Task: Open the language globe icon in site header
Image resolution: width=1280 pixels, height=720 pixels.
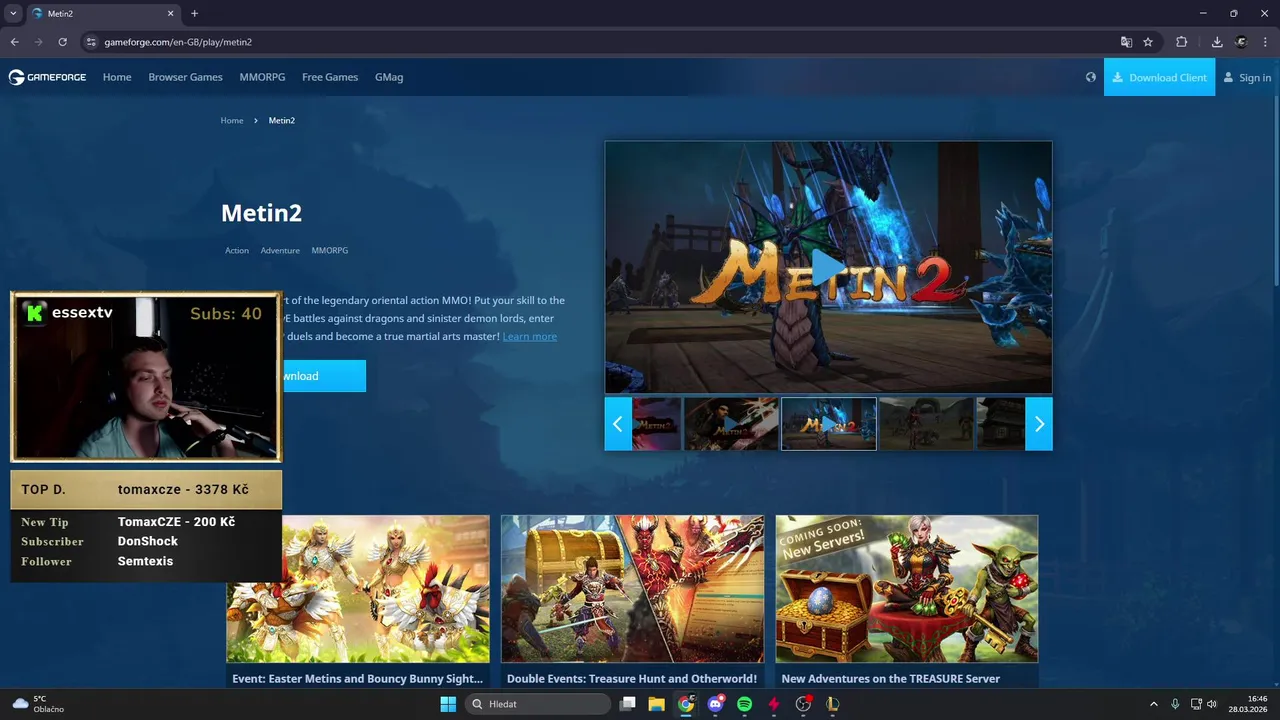Action: (1090, 77)
